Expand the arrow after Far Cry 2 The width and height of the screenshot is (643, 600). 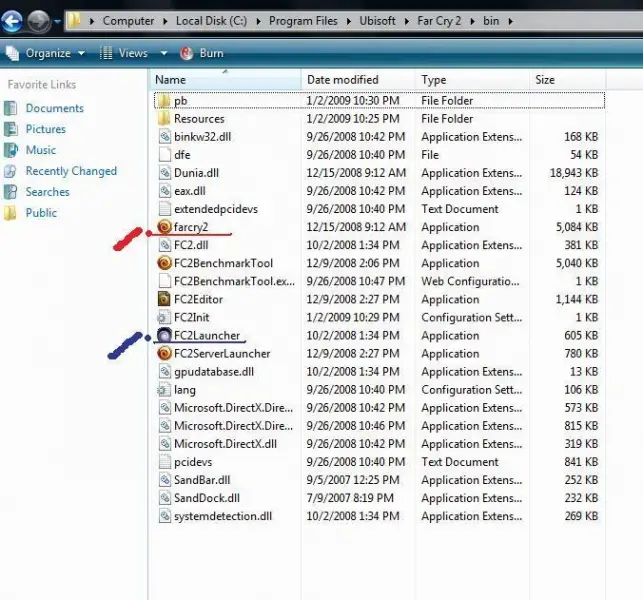472,21
